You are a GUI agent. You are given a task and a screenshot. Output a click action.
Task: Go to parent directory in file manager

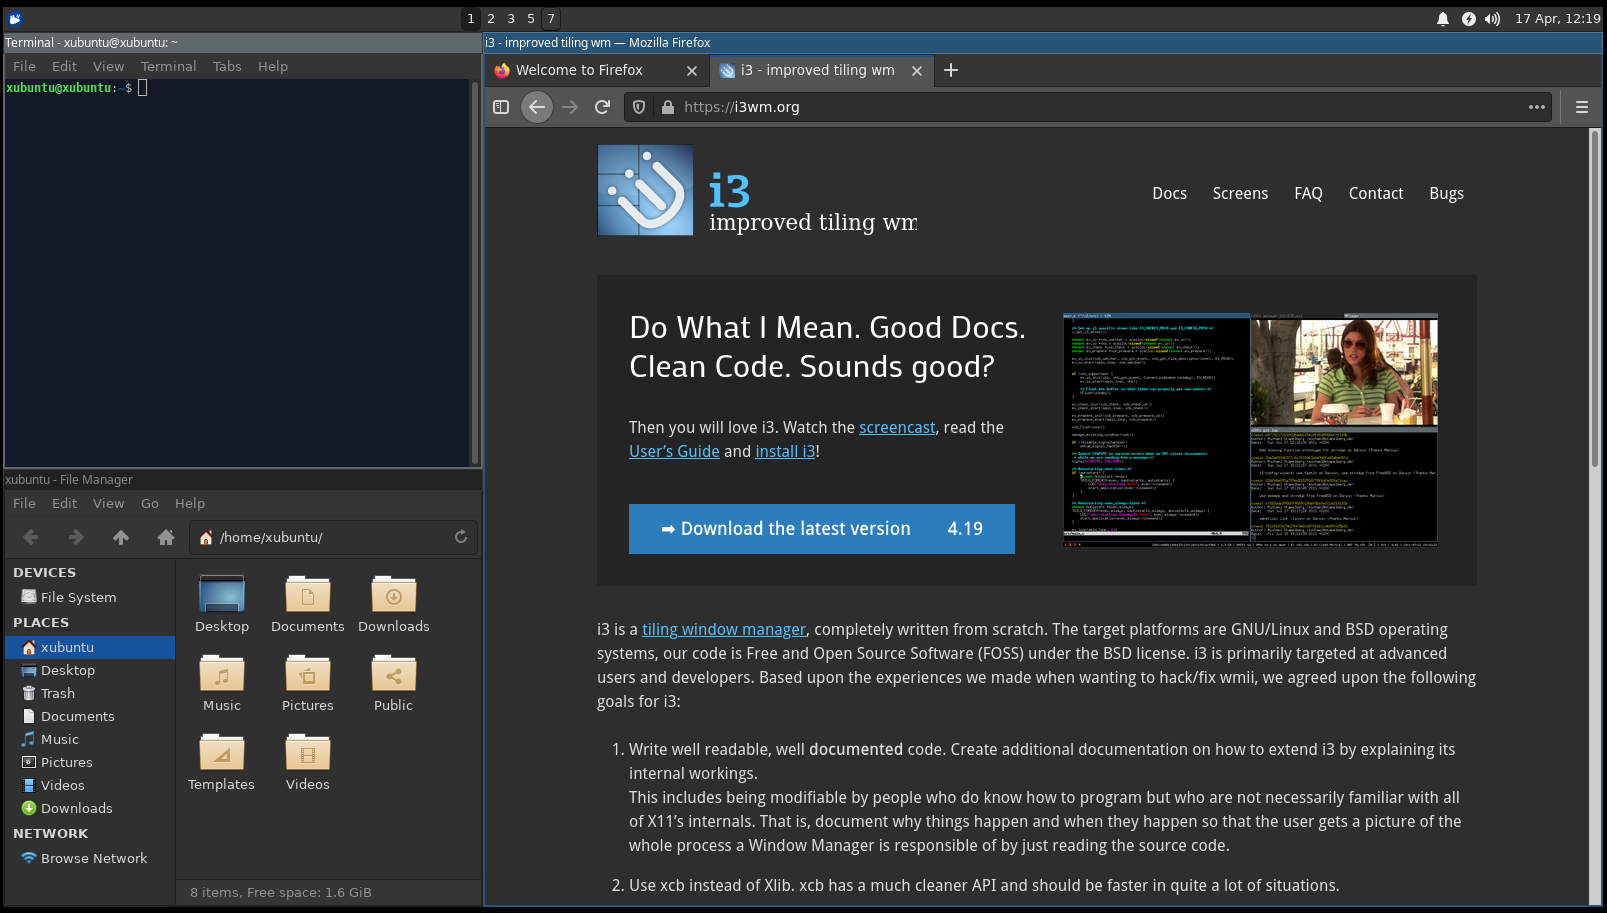[x=120, y=537]
